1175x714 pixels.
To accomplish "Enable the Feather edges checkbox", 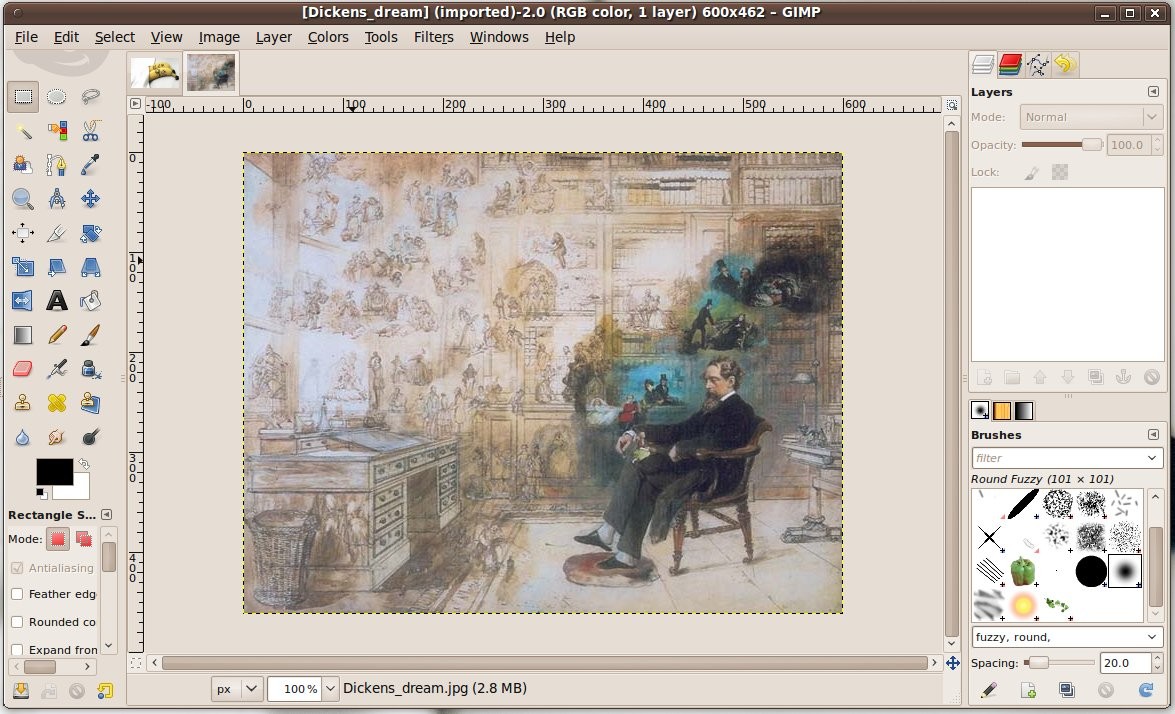I will coord(17,594).
